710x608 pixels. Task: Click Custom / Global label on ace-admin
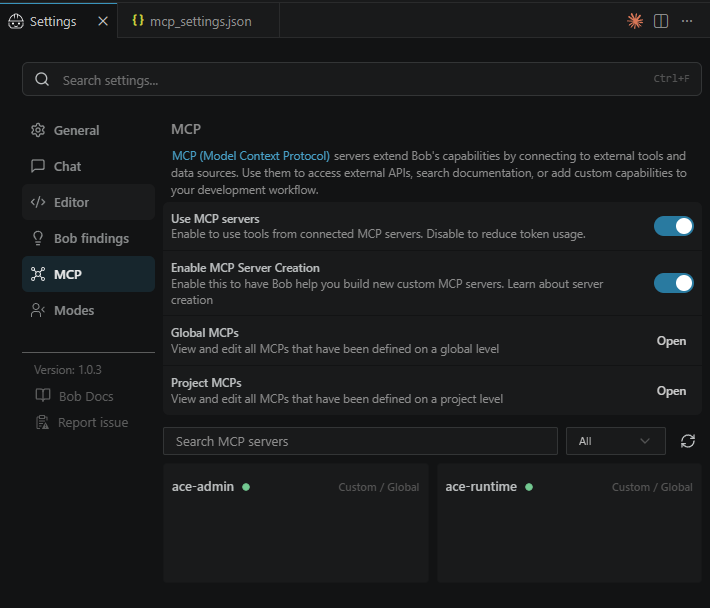379,487
